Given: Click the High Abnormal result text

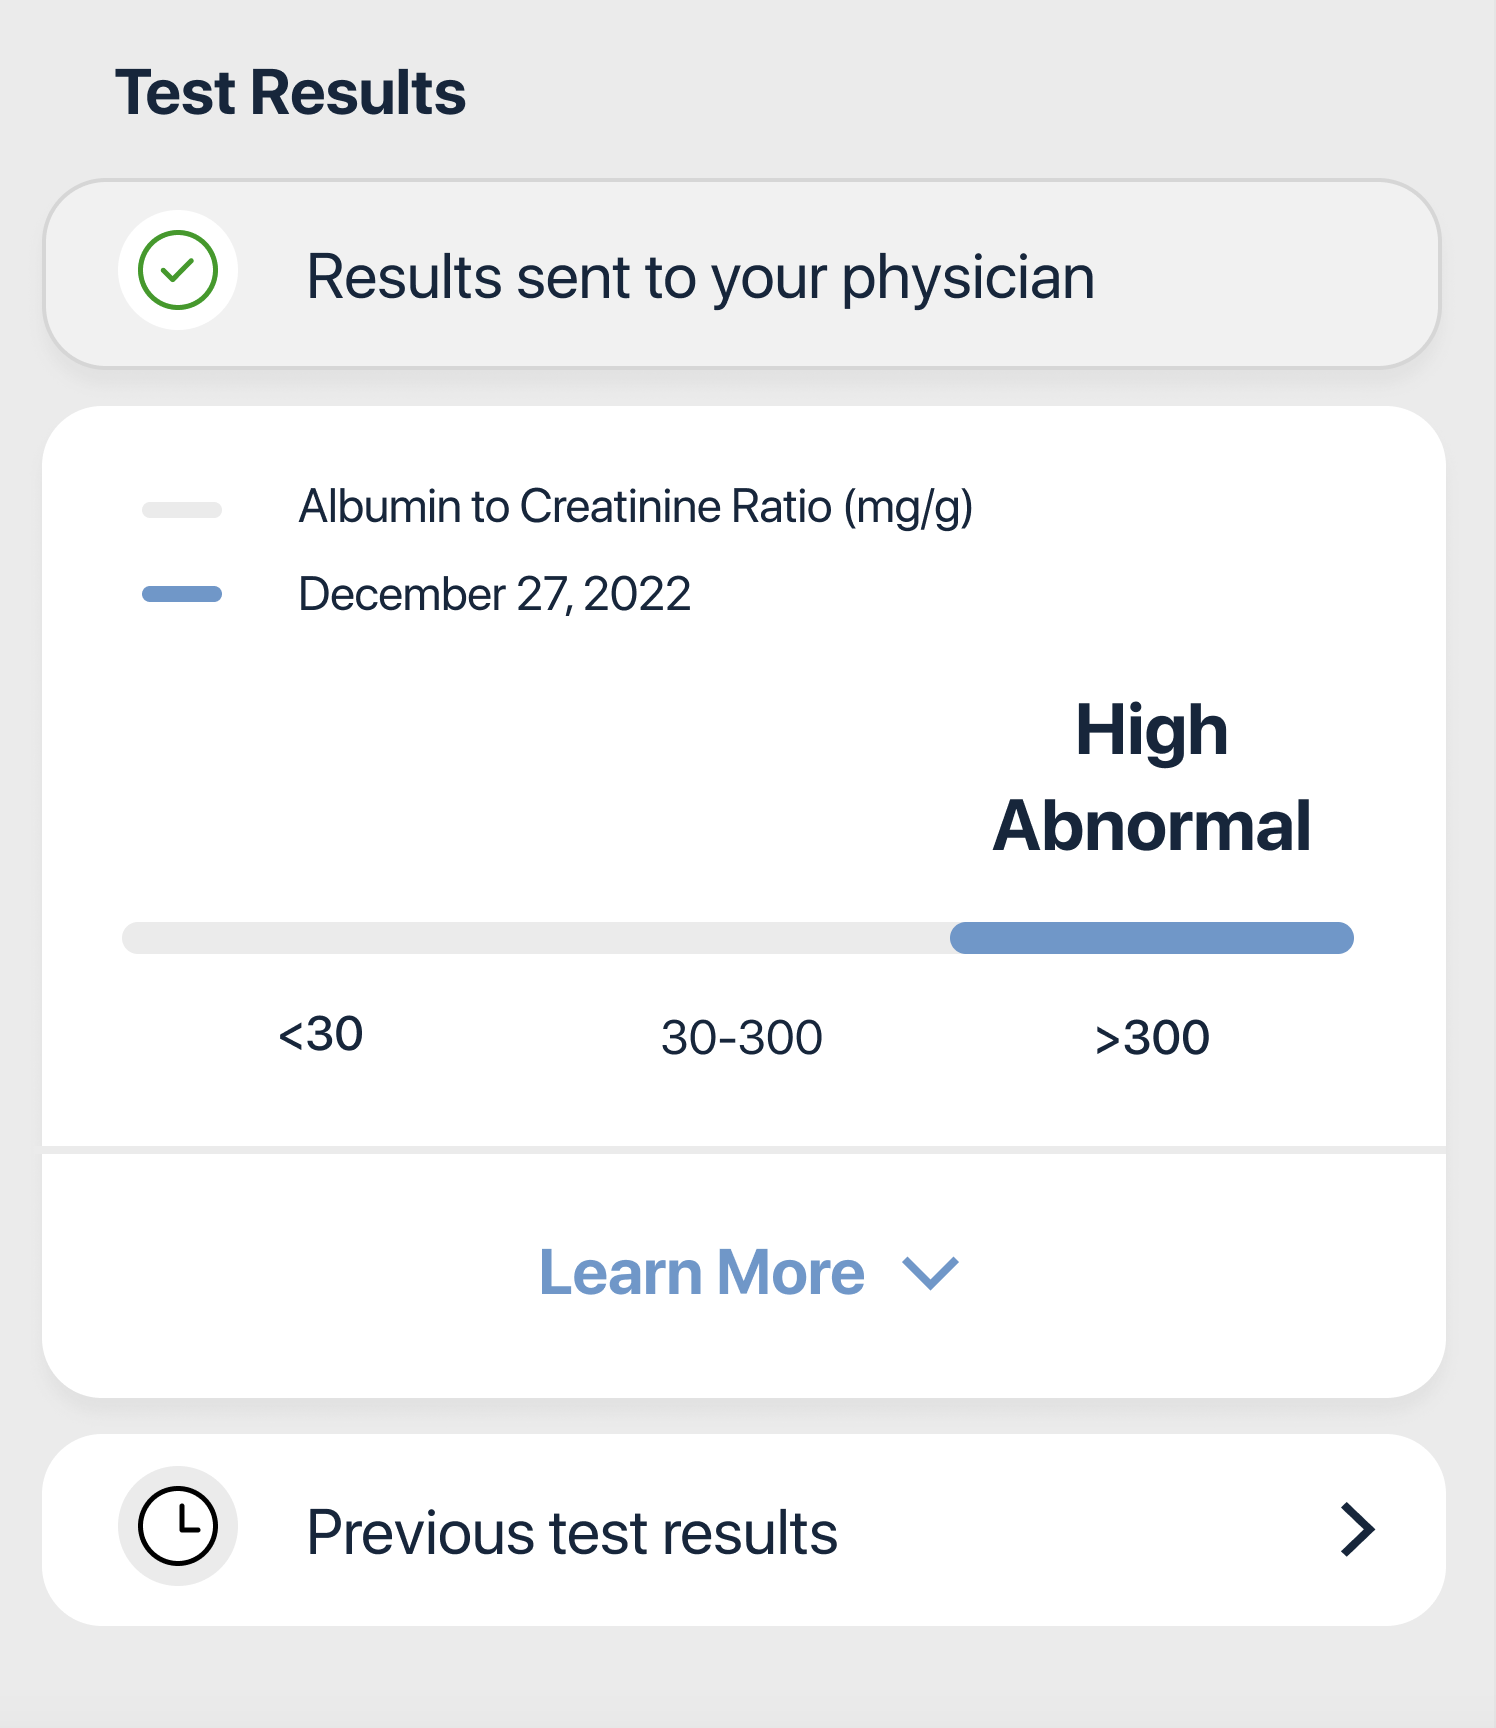Looking at the screenshot, I should [1152, 777].
